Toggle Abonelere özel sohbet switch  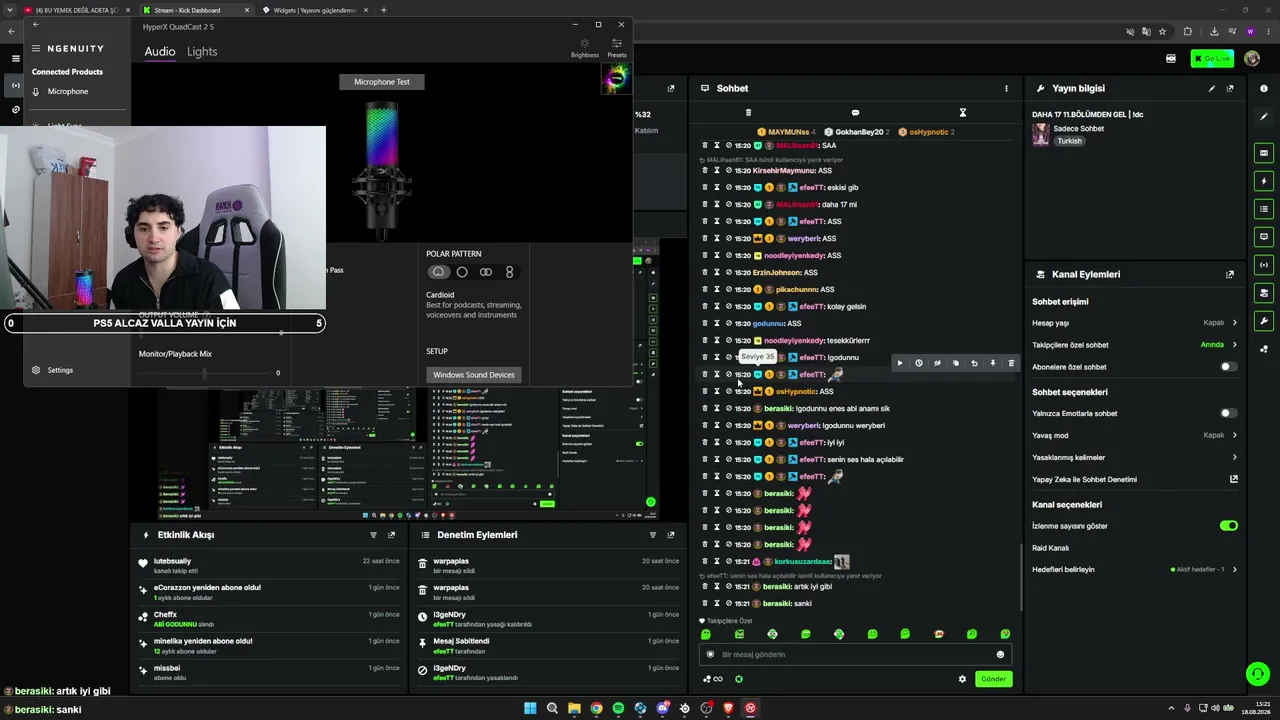(1229, 367)
